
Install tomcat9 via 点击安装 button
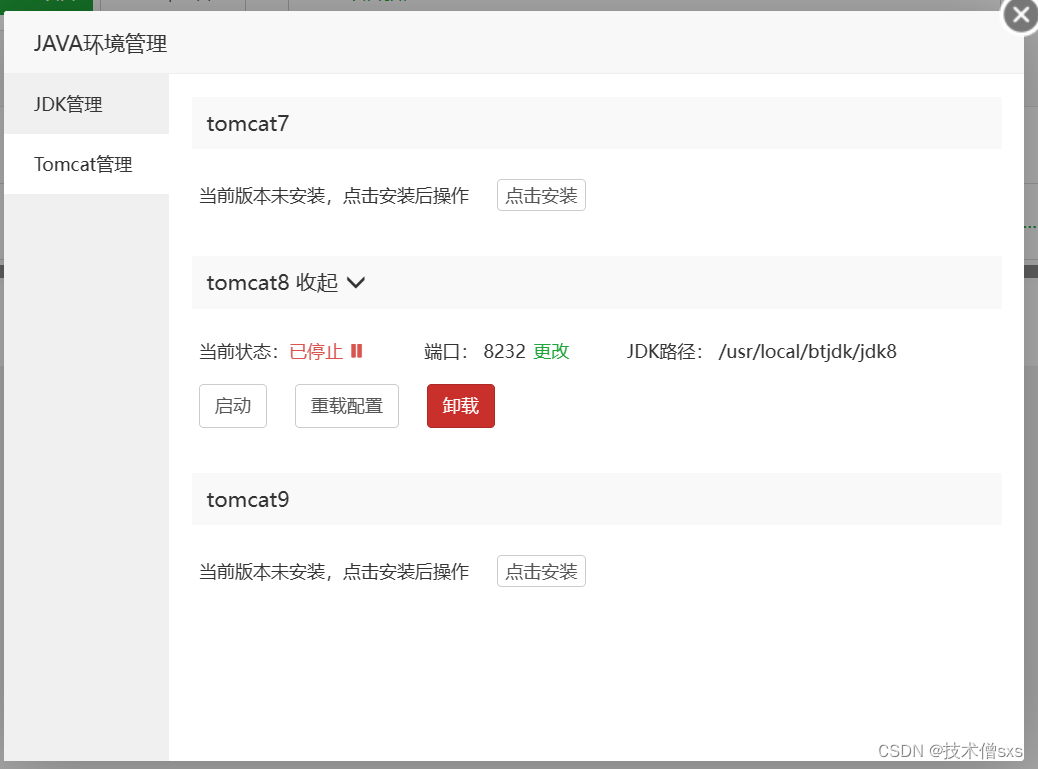pyautogui.click(x=541, y=571)
